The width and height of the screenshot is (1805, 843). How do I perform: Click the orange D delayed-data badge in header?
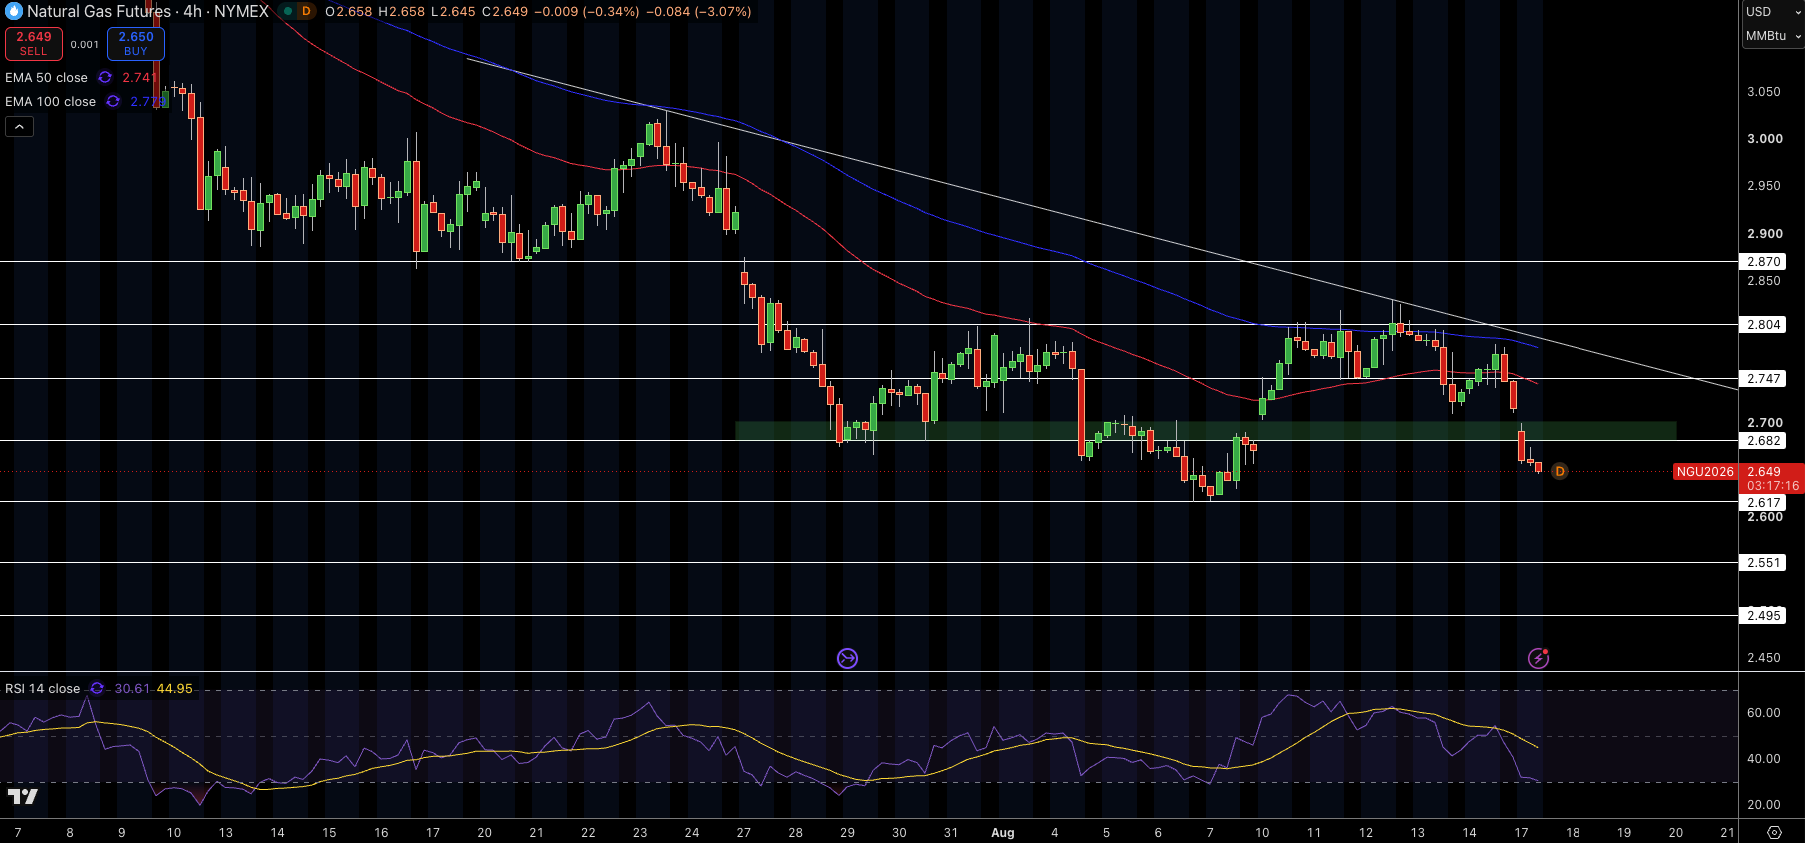pos(306,11)
